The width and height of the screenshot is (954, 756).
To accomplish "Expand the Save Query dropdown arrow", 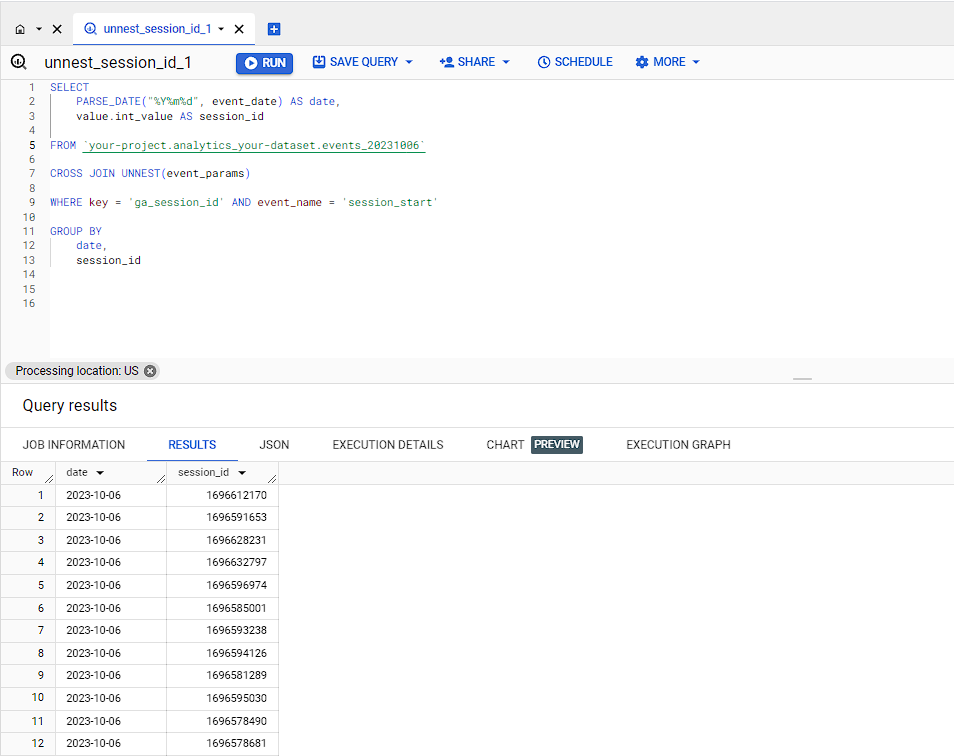I will [409, 62].
